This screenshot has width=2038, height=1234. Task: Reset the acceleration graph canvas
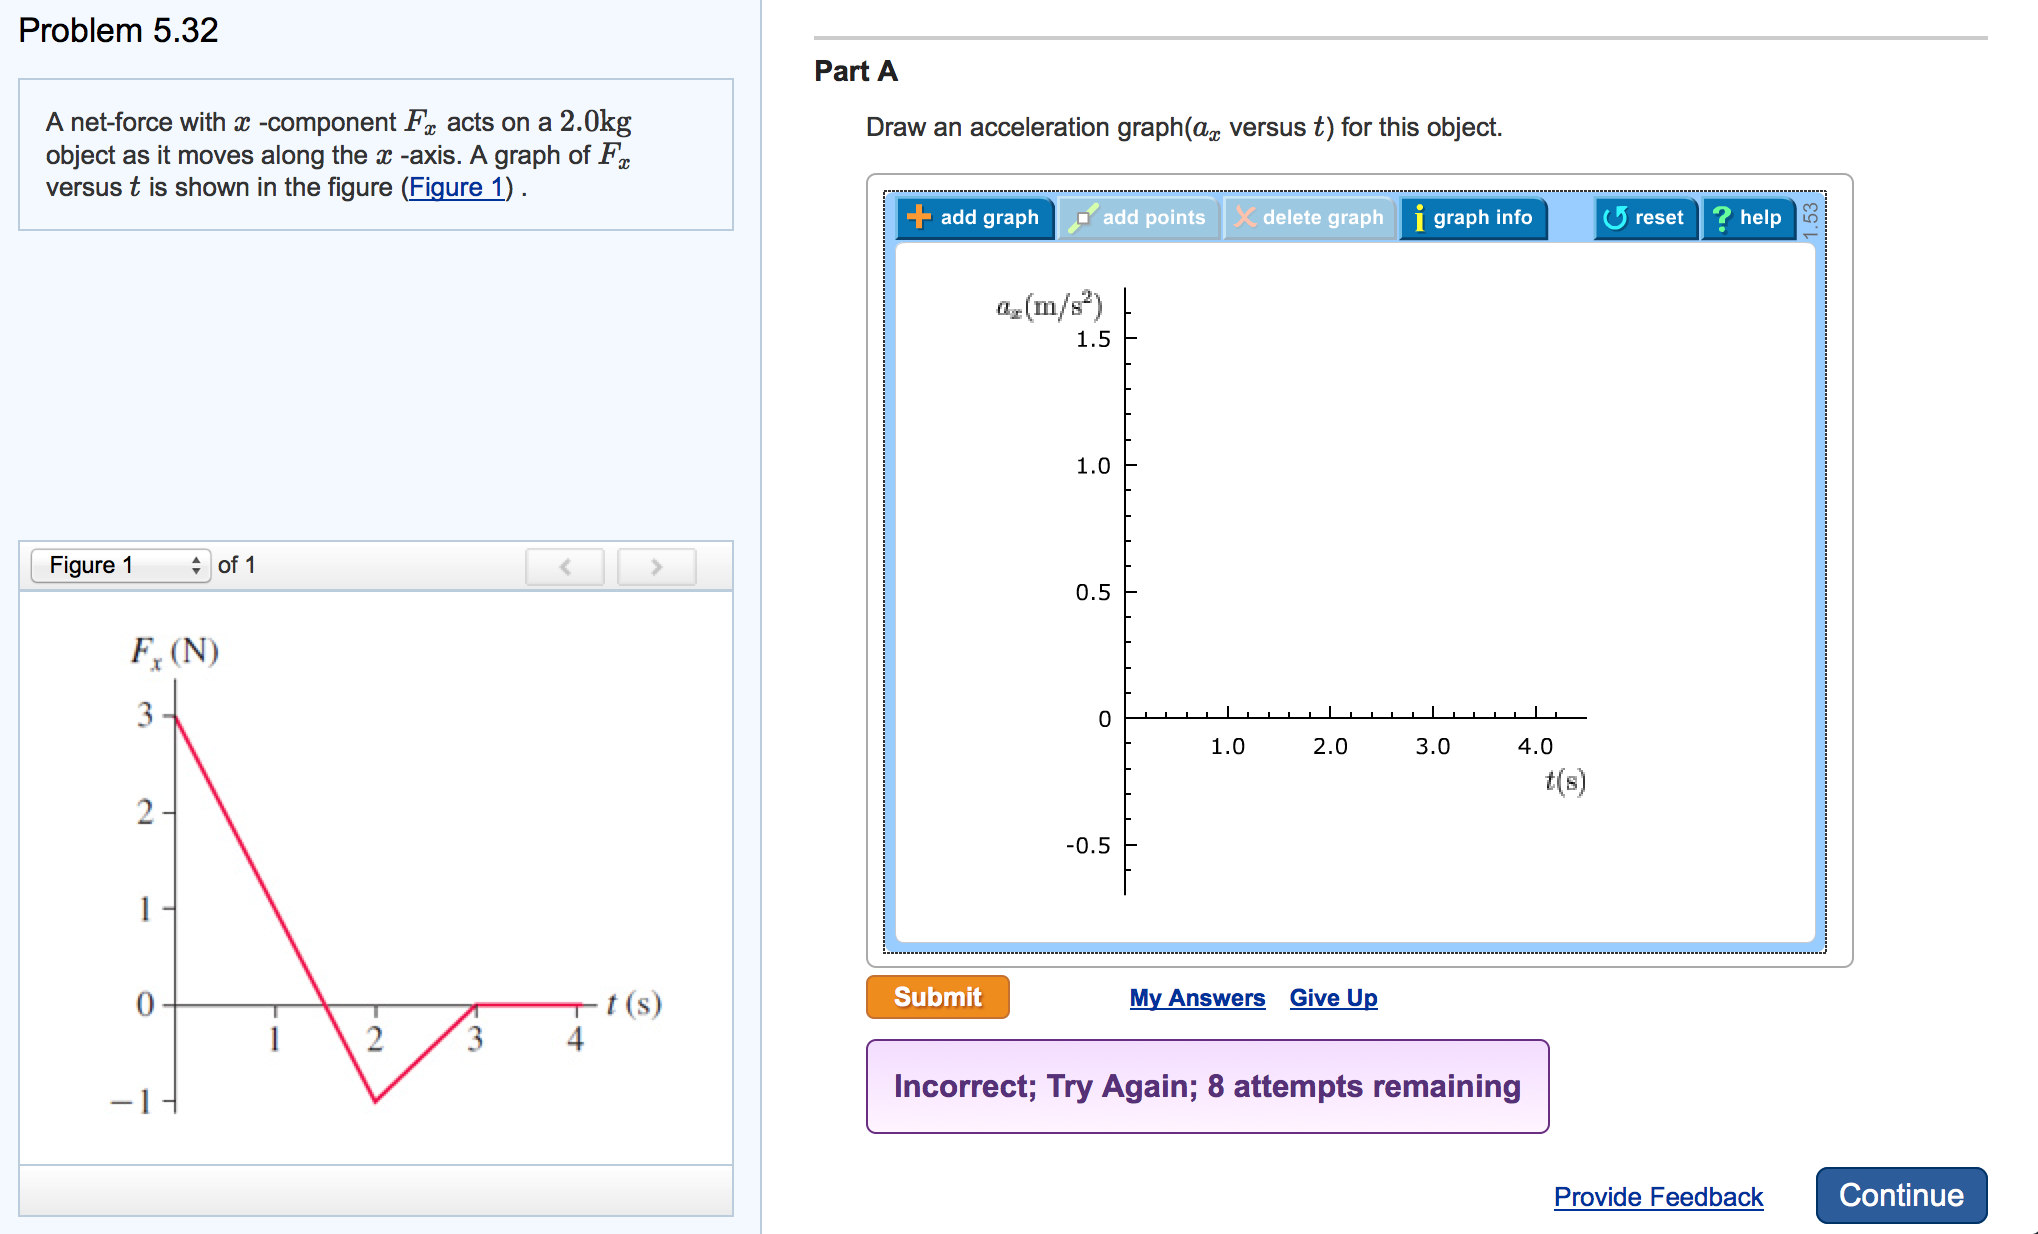coord(1644,218)
